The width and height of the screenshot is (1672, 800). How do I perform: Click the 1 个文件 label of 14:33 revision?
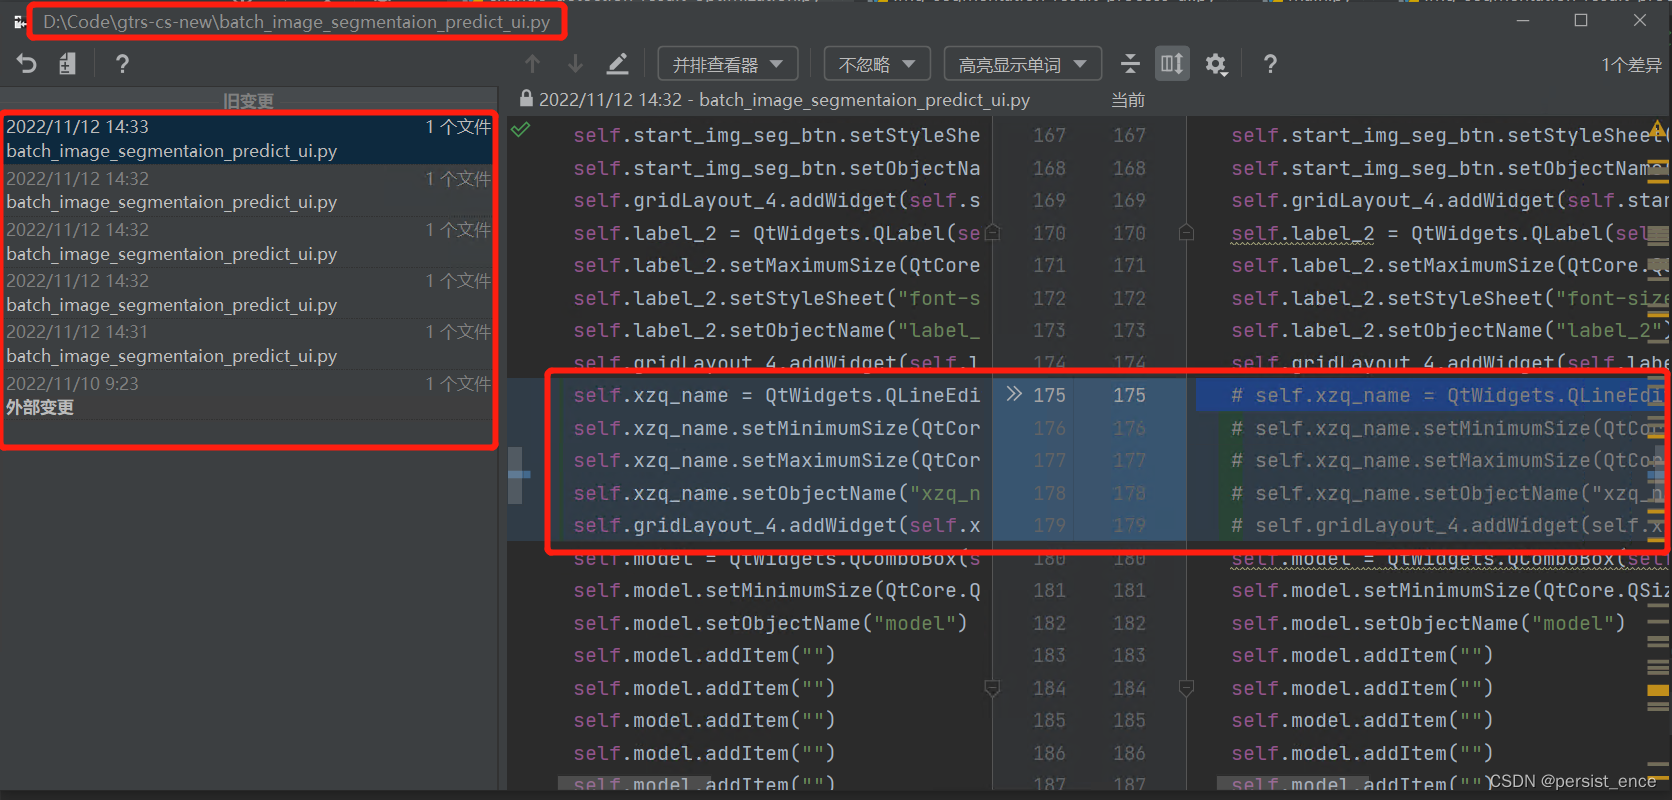click(x=458, y=127)
